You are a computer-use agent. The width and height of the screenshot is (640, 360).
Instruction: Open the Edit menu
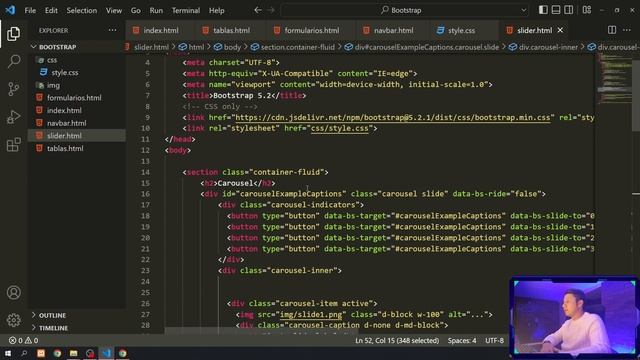pyautogui.click(x=51, y=10)
